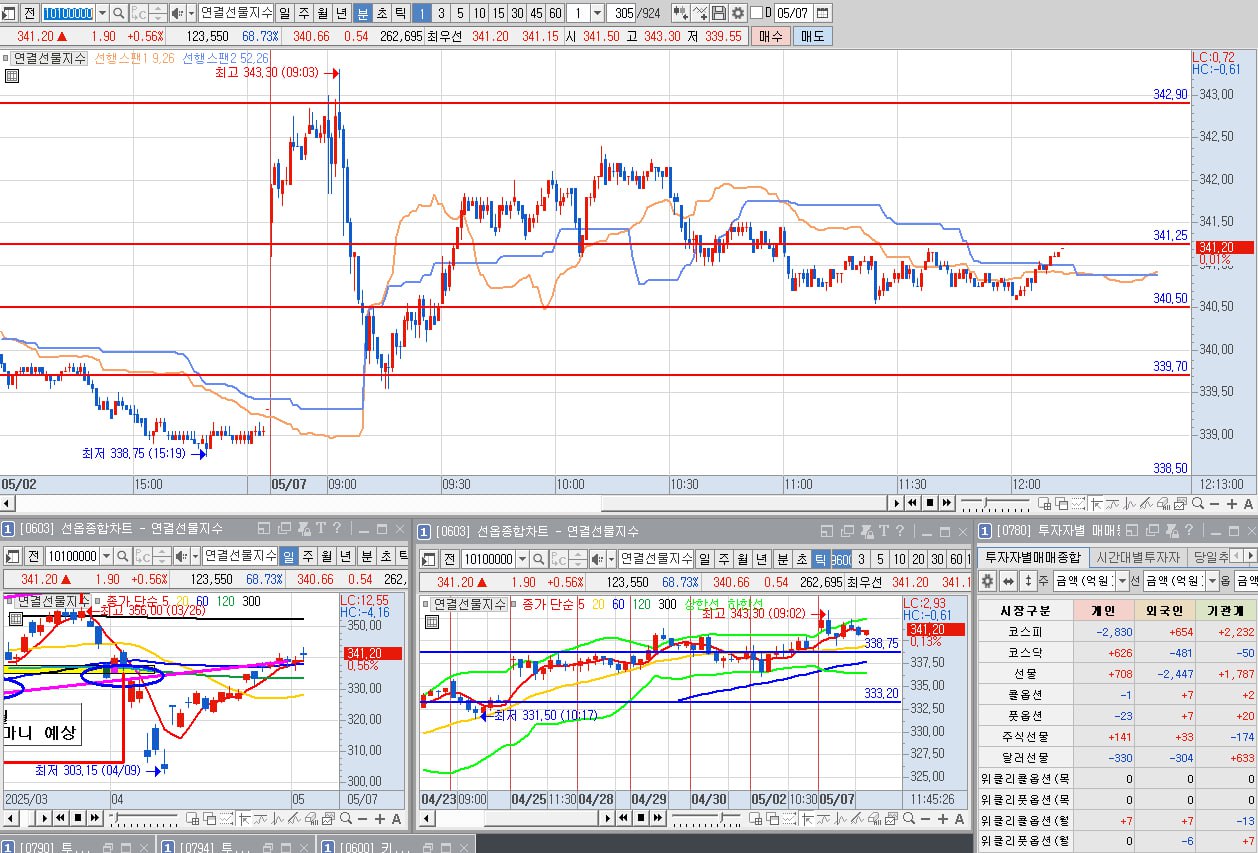Screen dimensions: 1258x853
Task: Toggle the small checkbox before the main chart's 연결선물지수 legend
Action: click(5, 59)
